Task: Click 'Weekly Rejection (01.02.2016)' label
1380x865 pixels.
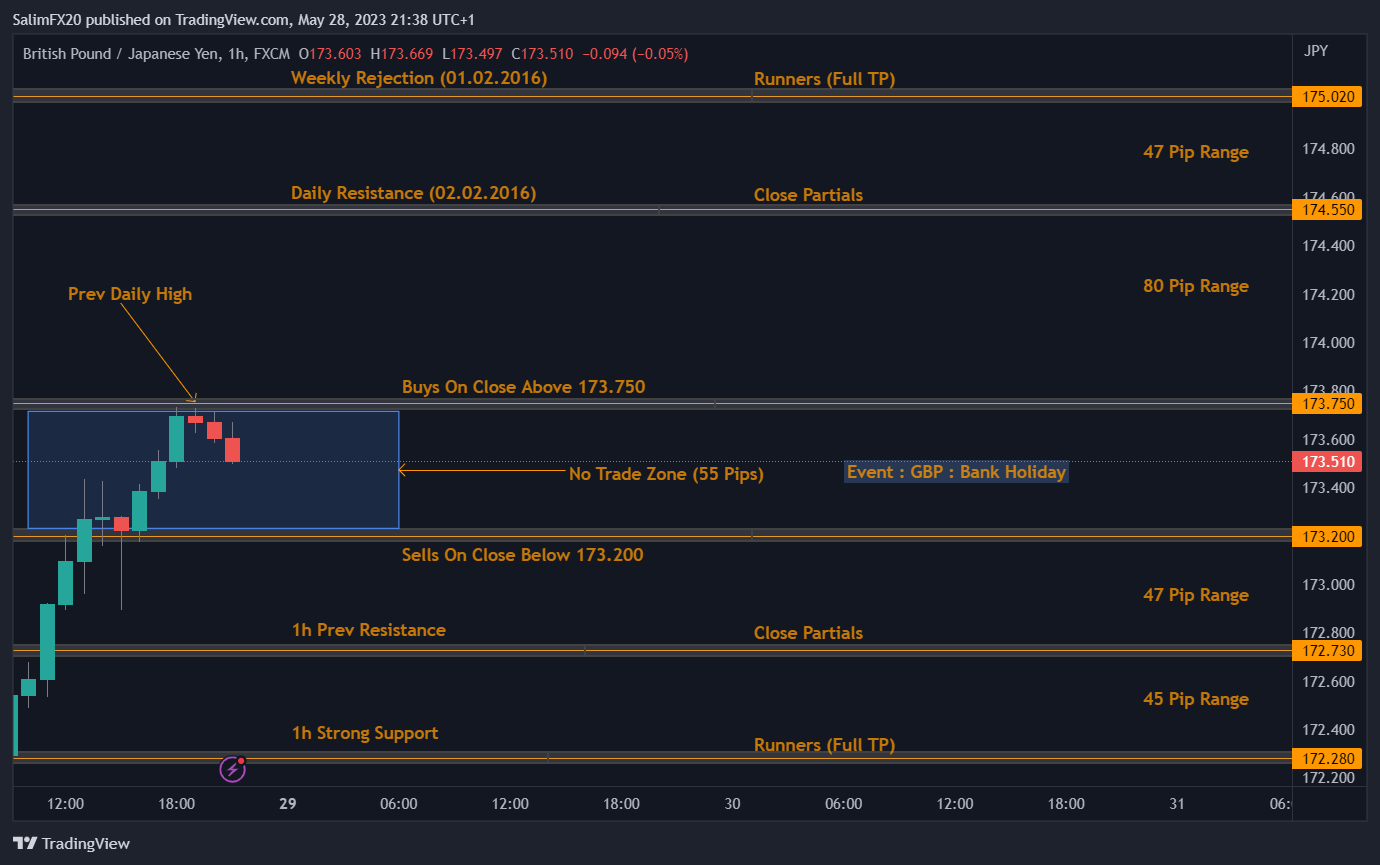Action: tap(419, 78)
